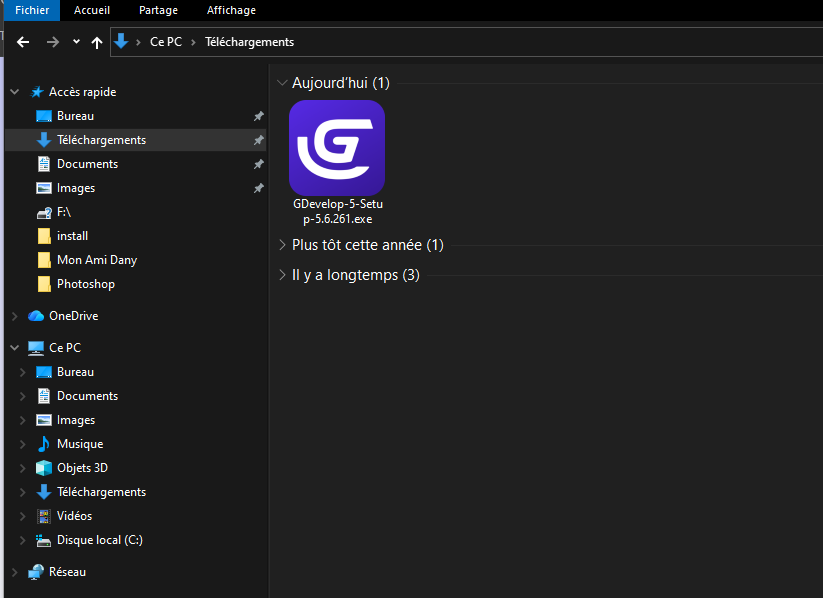
Task: Click Ce PC in the address bar
Action: (165, 42)
